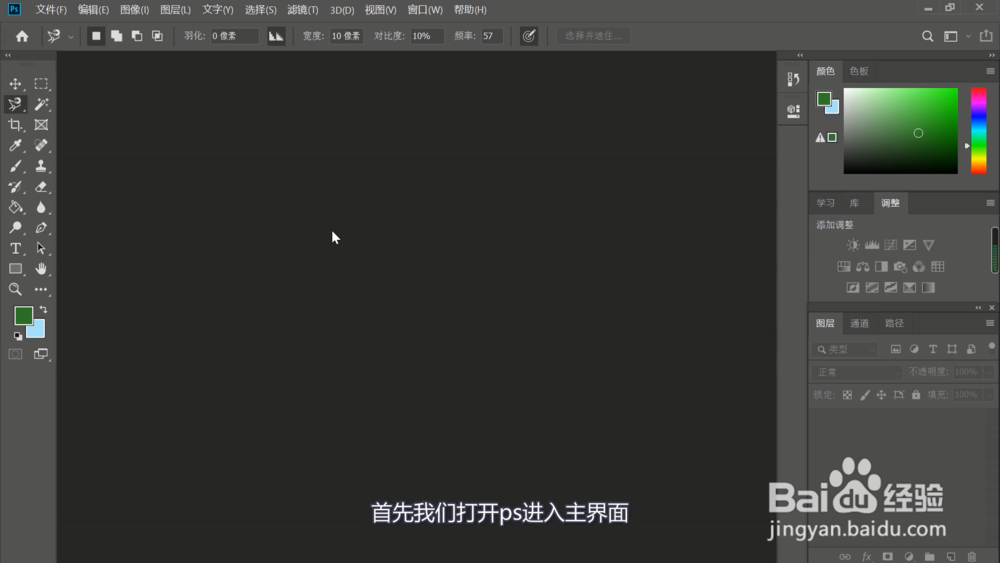Image resolution: width=1000 pixels, height=563 pixels.
Task: Choose Add to Selection mode
Action: (116, 36)
